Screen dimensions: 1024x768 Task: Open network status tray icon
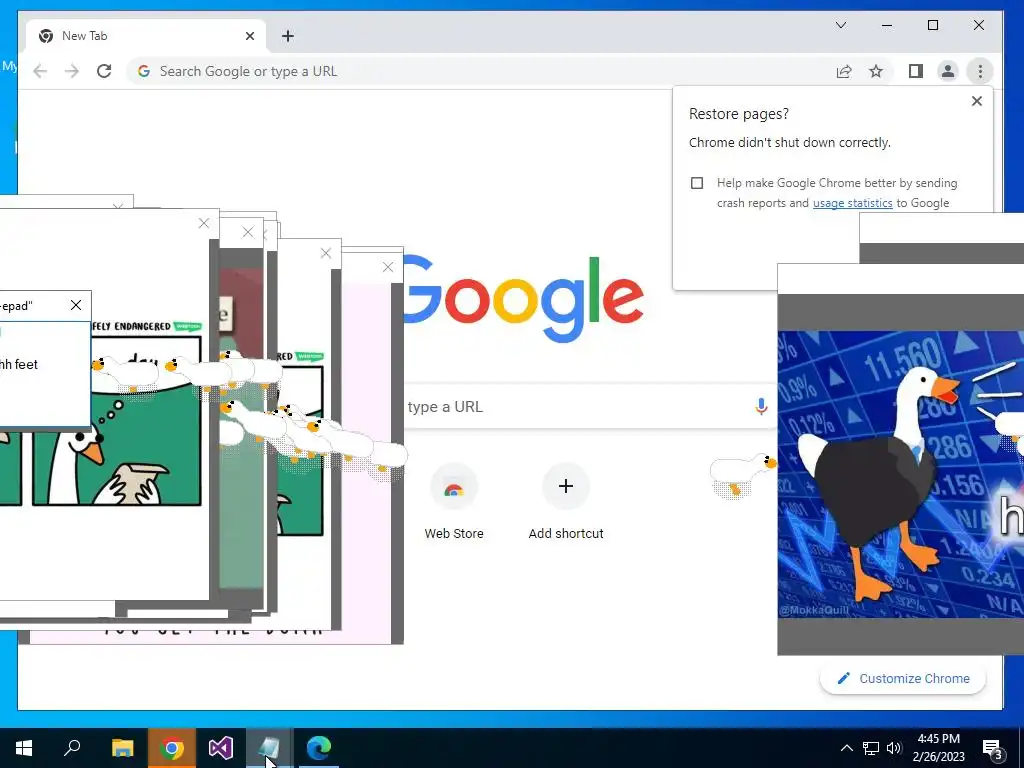pyautogui.click(x=871, y=748)
